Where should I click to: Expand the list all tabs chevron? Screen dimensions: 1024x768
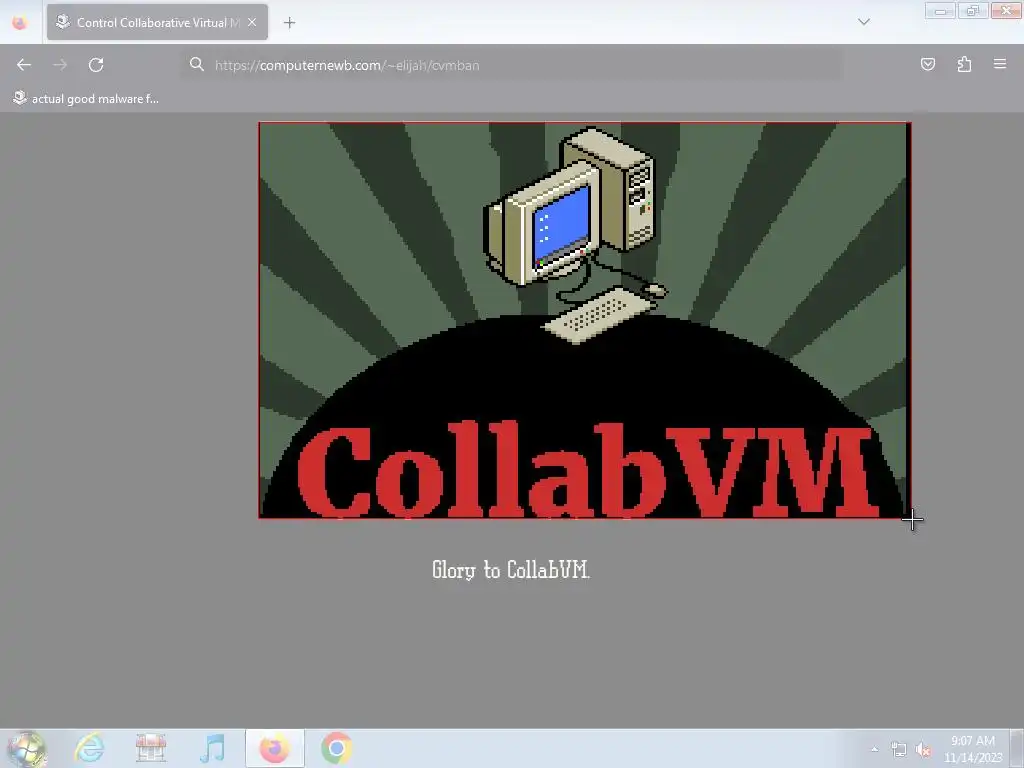pyautogui.click(x=863, y=22)
